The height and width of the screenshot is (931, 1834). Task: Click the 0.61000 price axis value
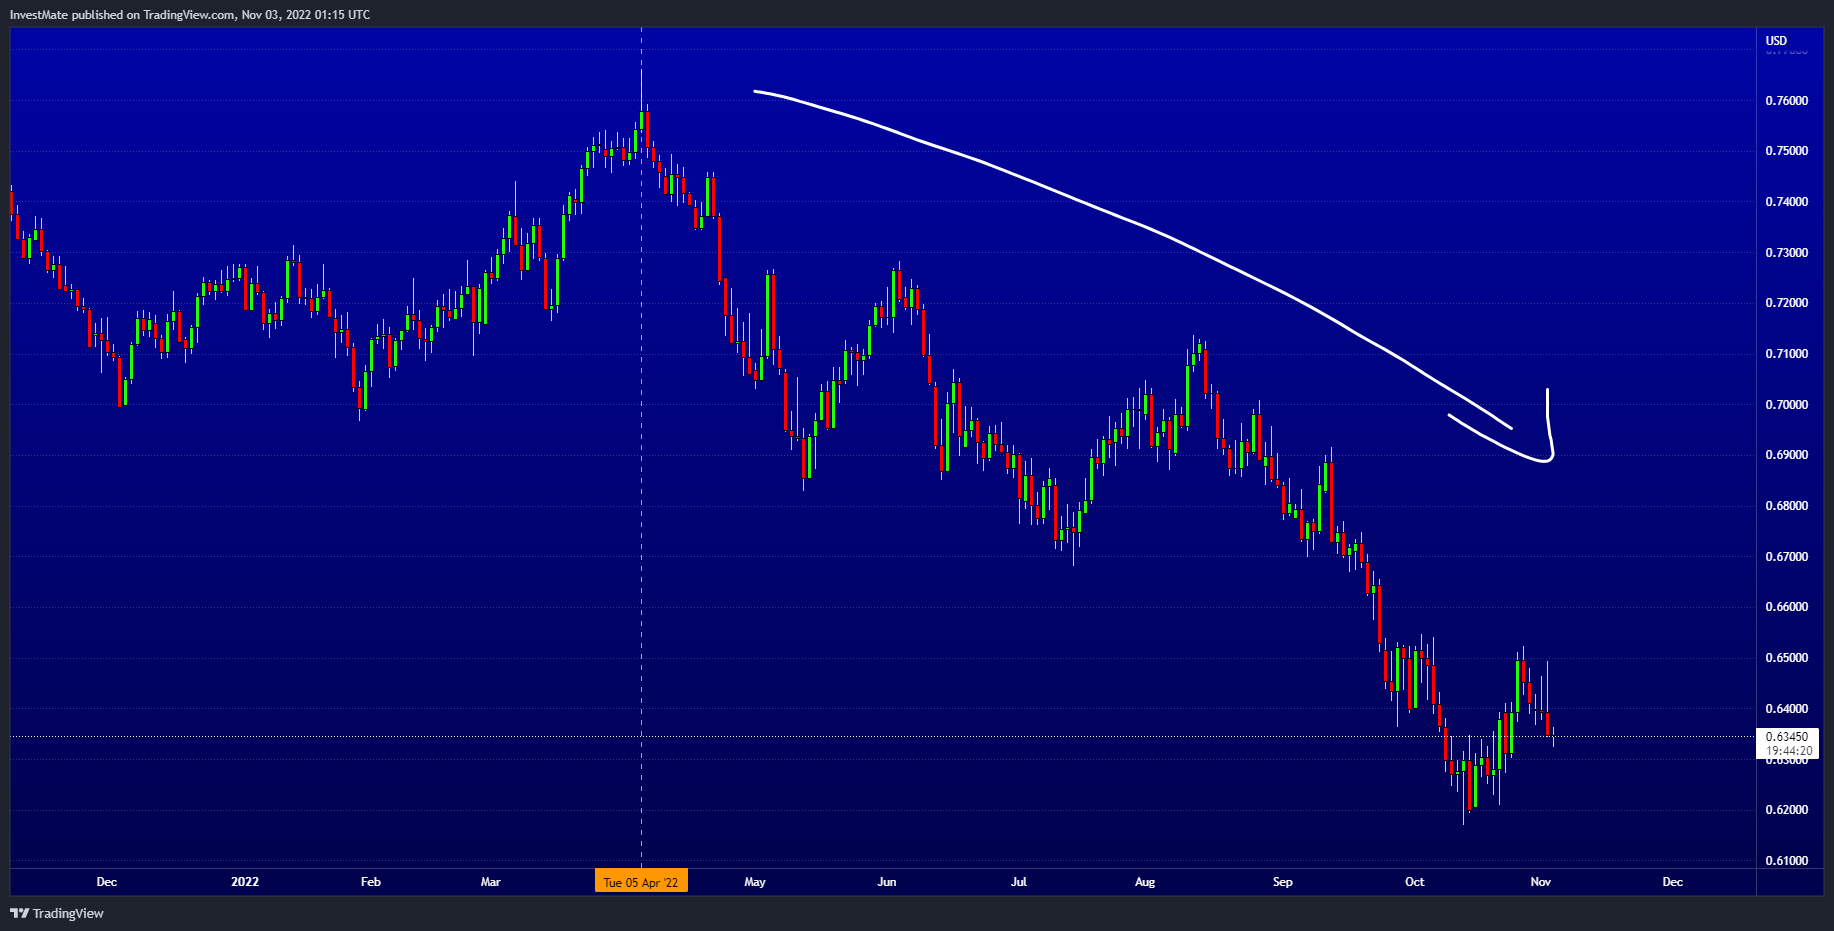coord(1787,861)
